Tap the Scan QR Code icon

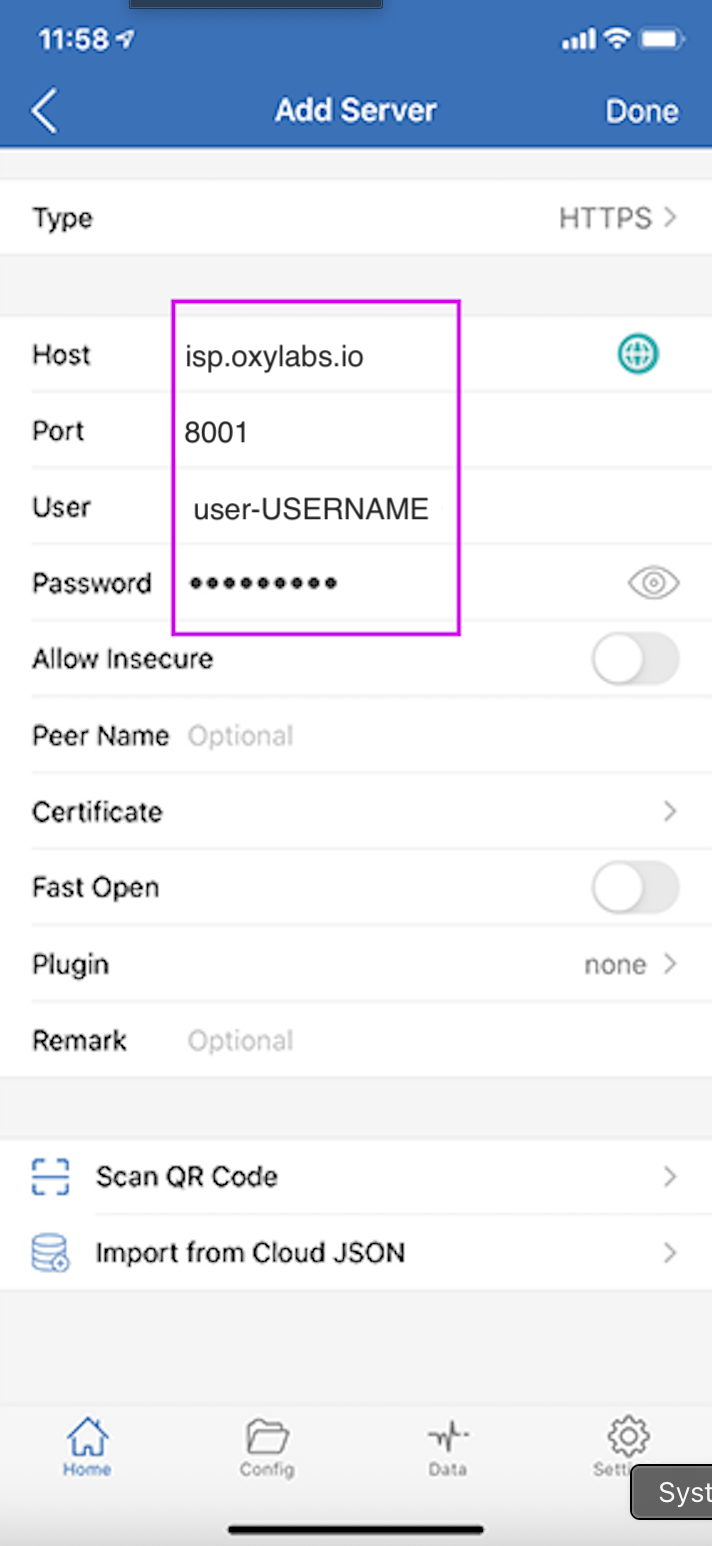pos(51,1177)
